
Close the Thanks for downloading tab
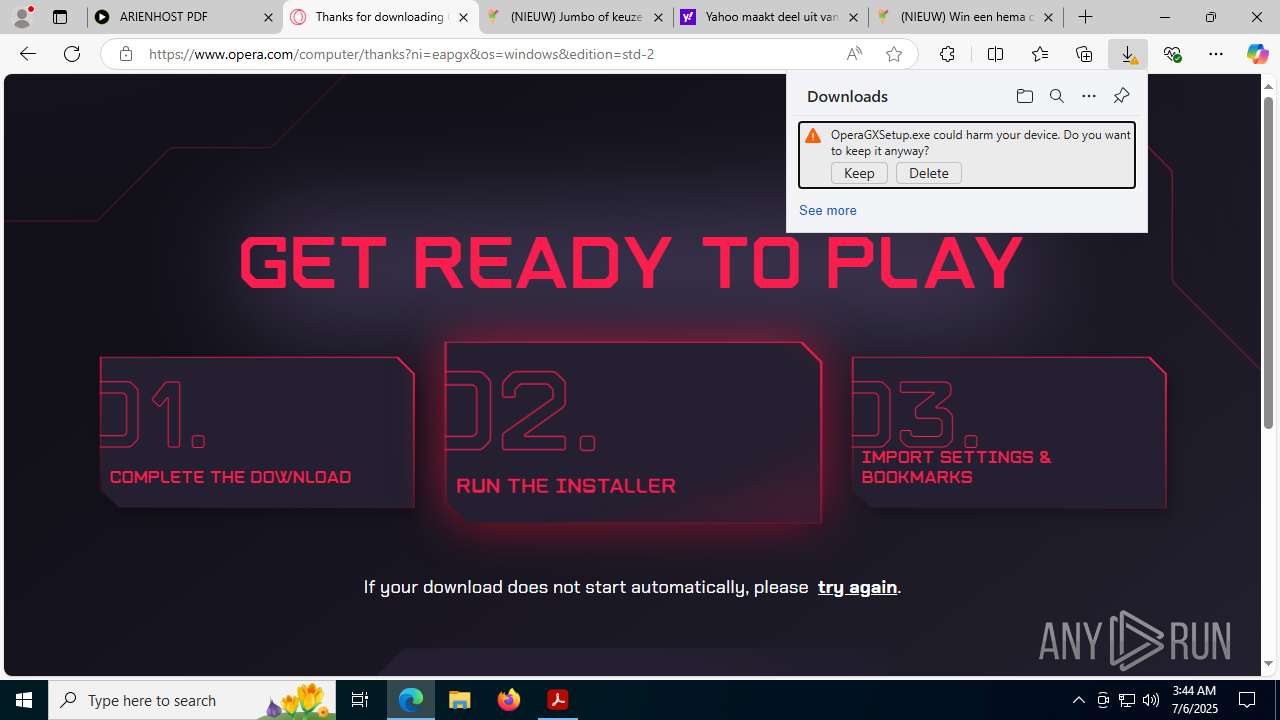(x=463, y=17)
